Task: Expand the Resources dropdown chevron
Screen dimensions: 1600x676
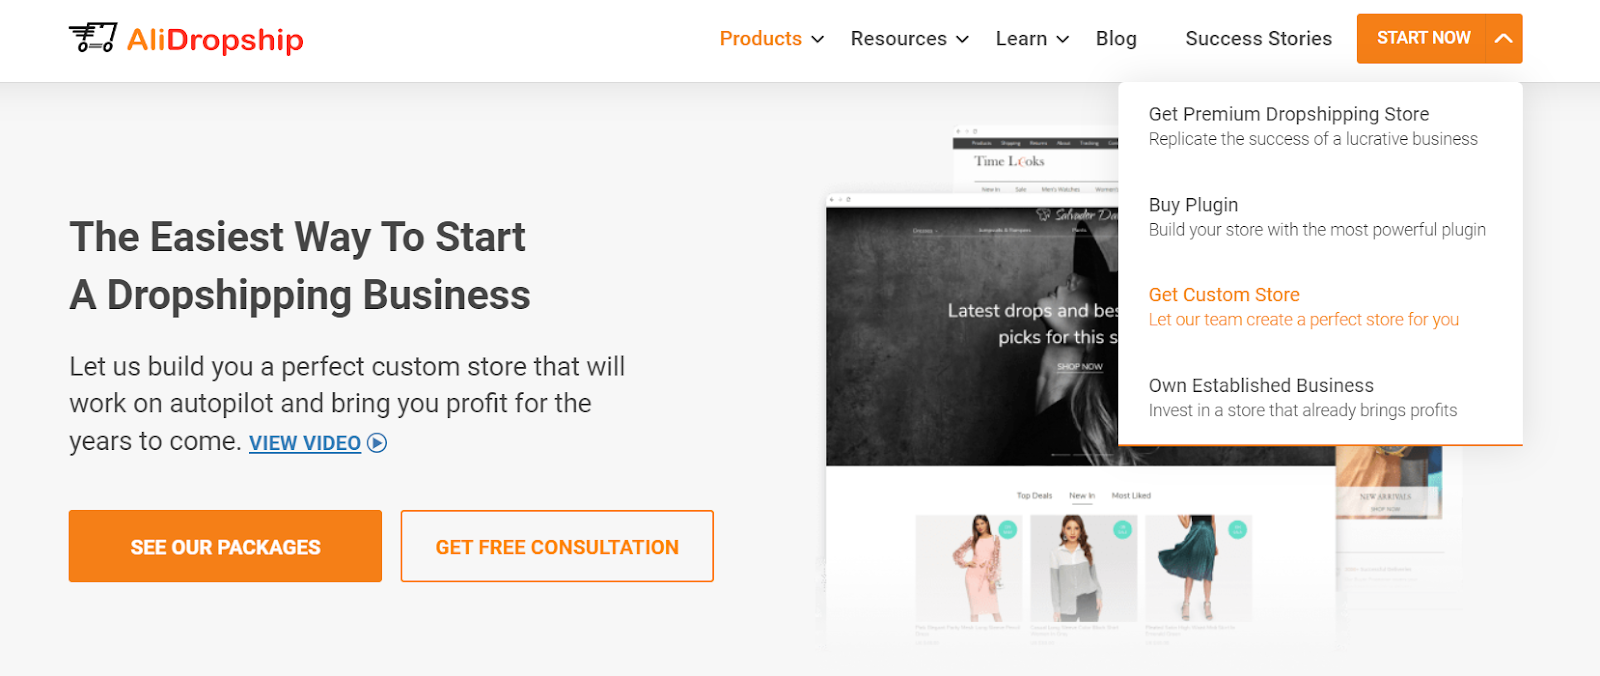Action: (x=962, y=39)
